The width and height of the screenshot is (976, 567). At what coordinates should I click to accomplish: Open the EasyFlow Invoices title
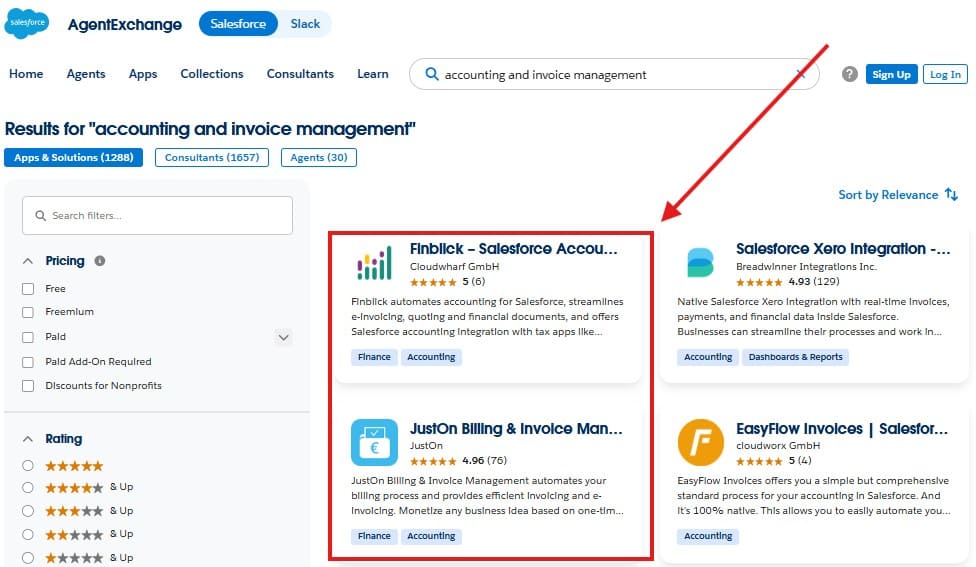coord(842,428)
